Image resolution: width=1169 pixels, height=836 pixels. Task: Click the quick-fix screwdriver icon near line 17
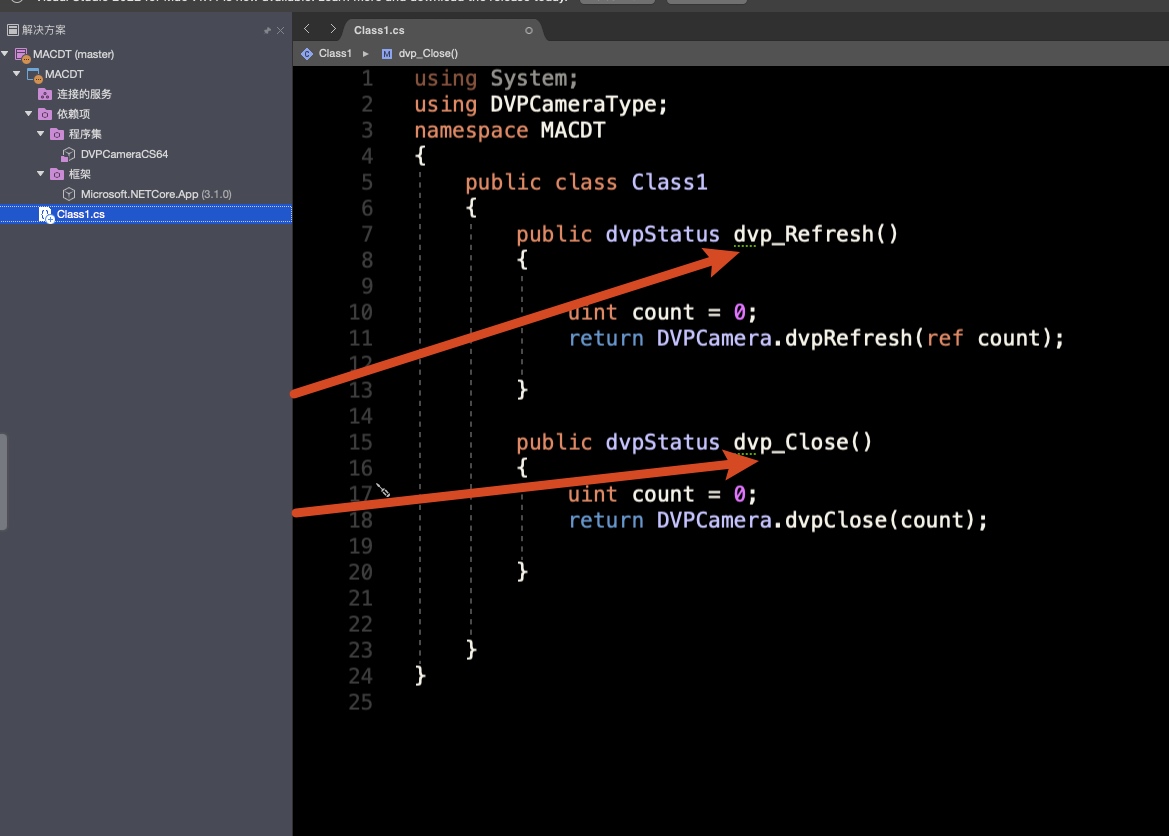click(382, 490)
